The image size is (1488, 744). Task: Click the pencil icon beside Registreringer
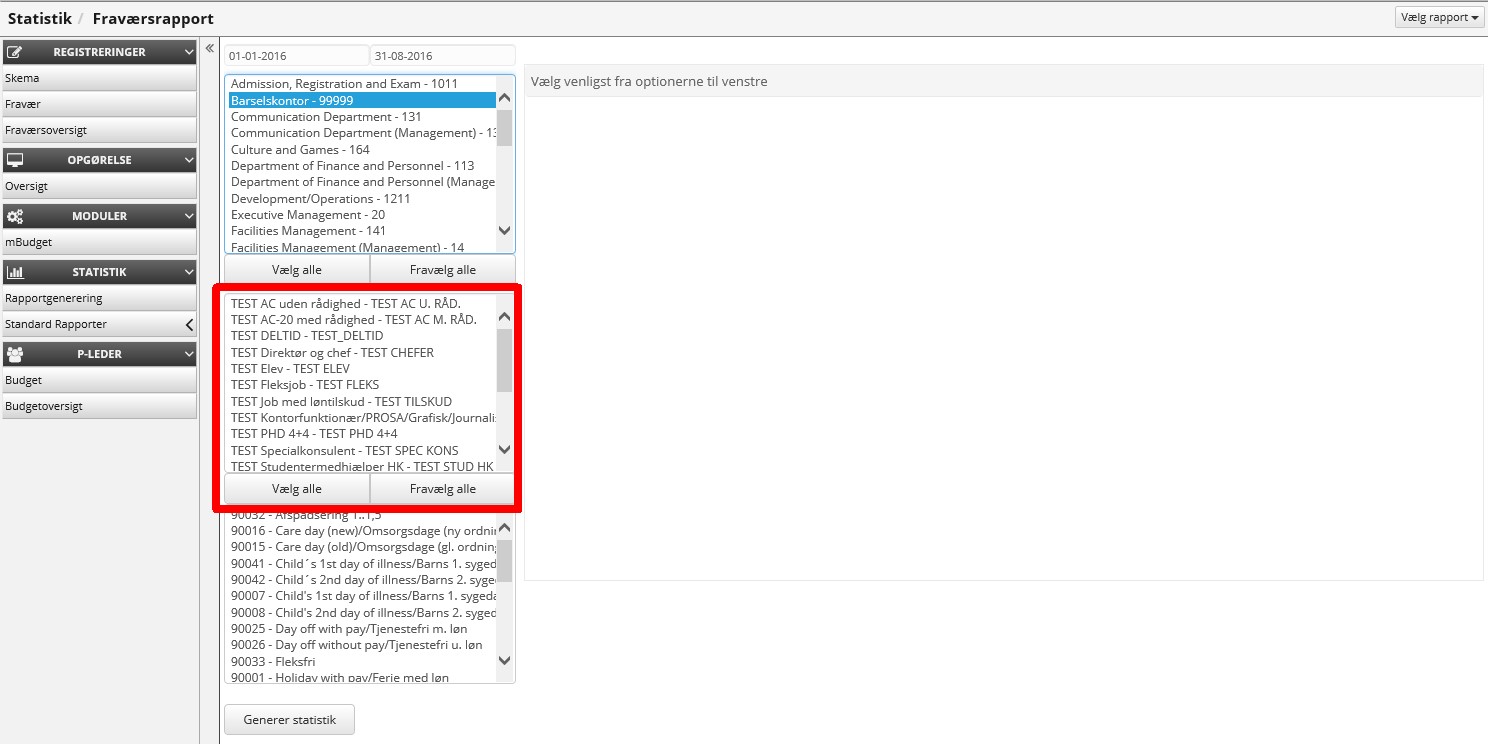(x=14, y=52)
